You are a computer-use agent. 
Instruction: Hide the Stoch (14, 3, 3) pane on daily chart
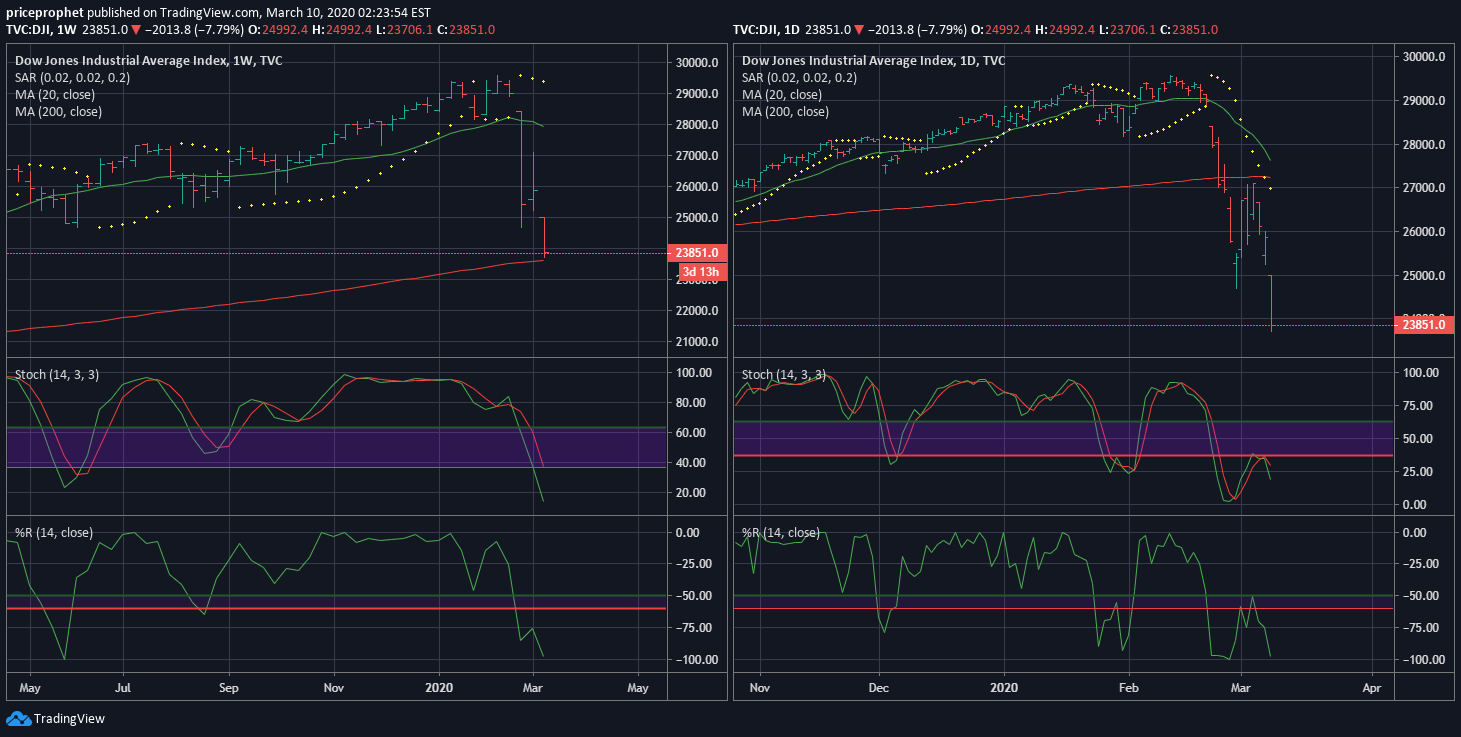[785, 374]
